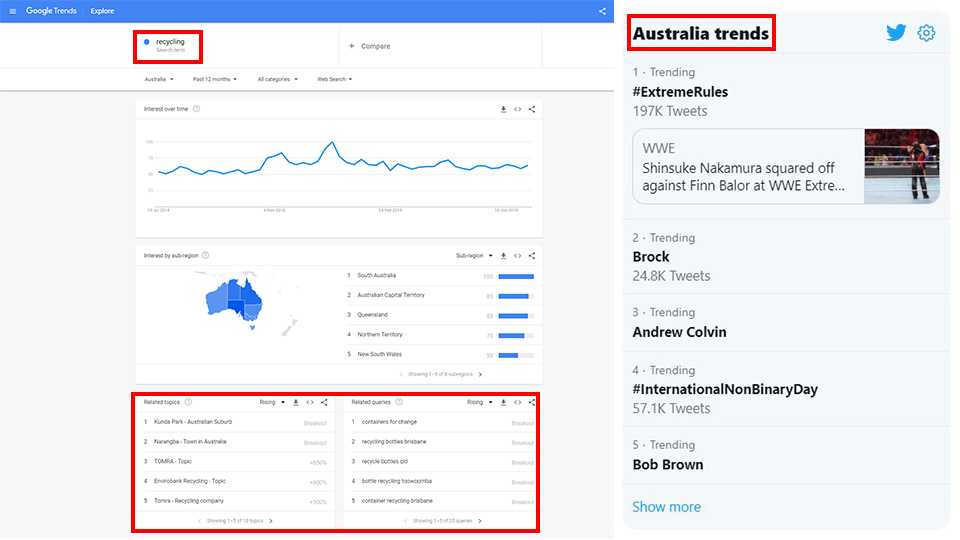Open the Rising dropdown for Related queries
960x540 pixels.
479,402
